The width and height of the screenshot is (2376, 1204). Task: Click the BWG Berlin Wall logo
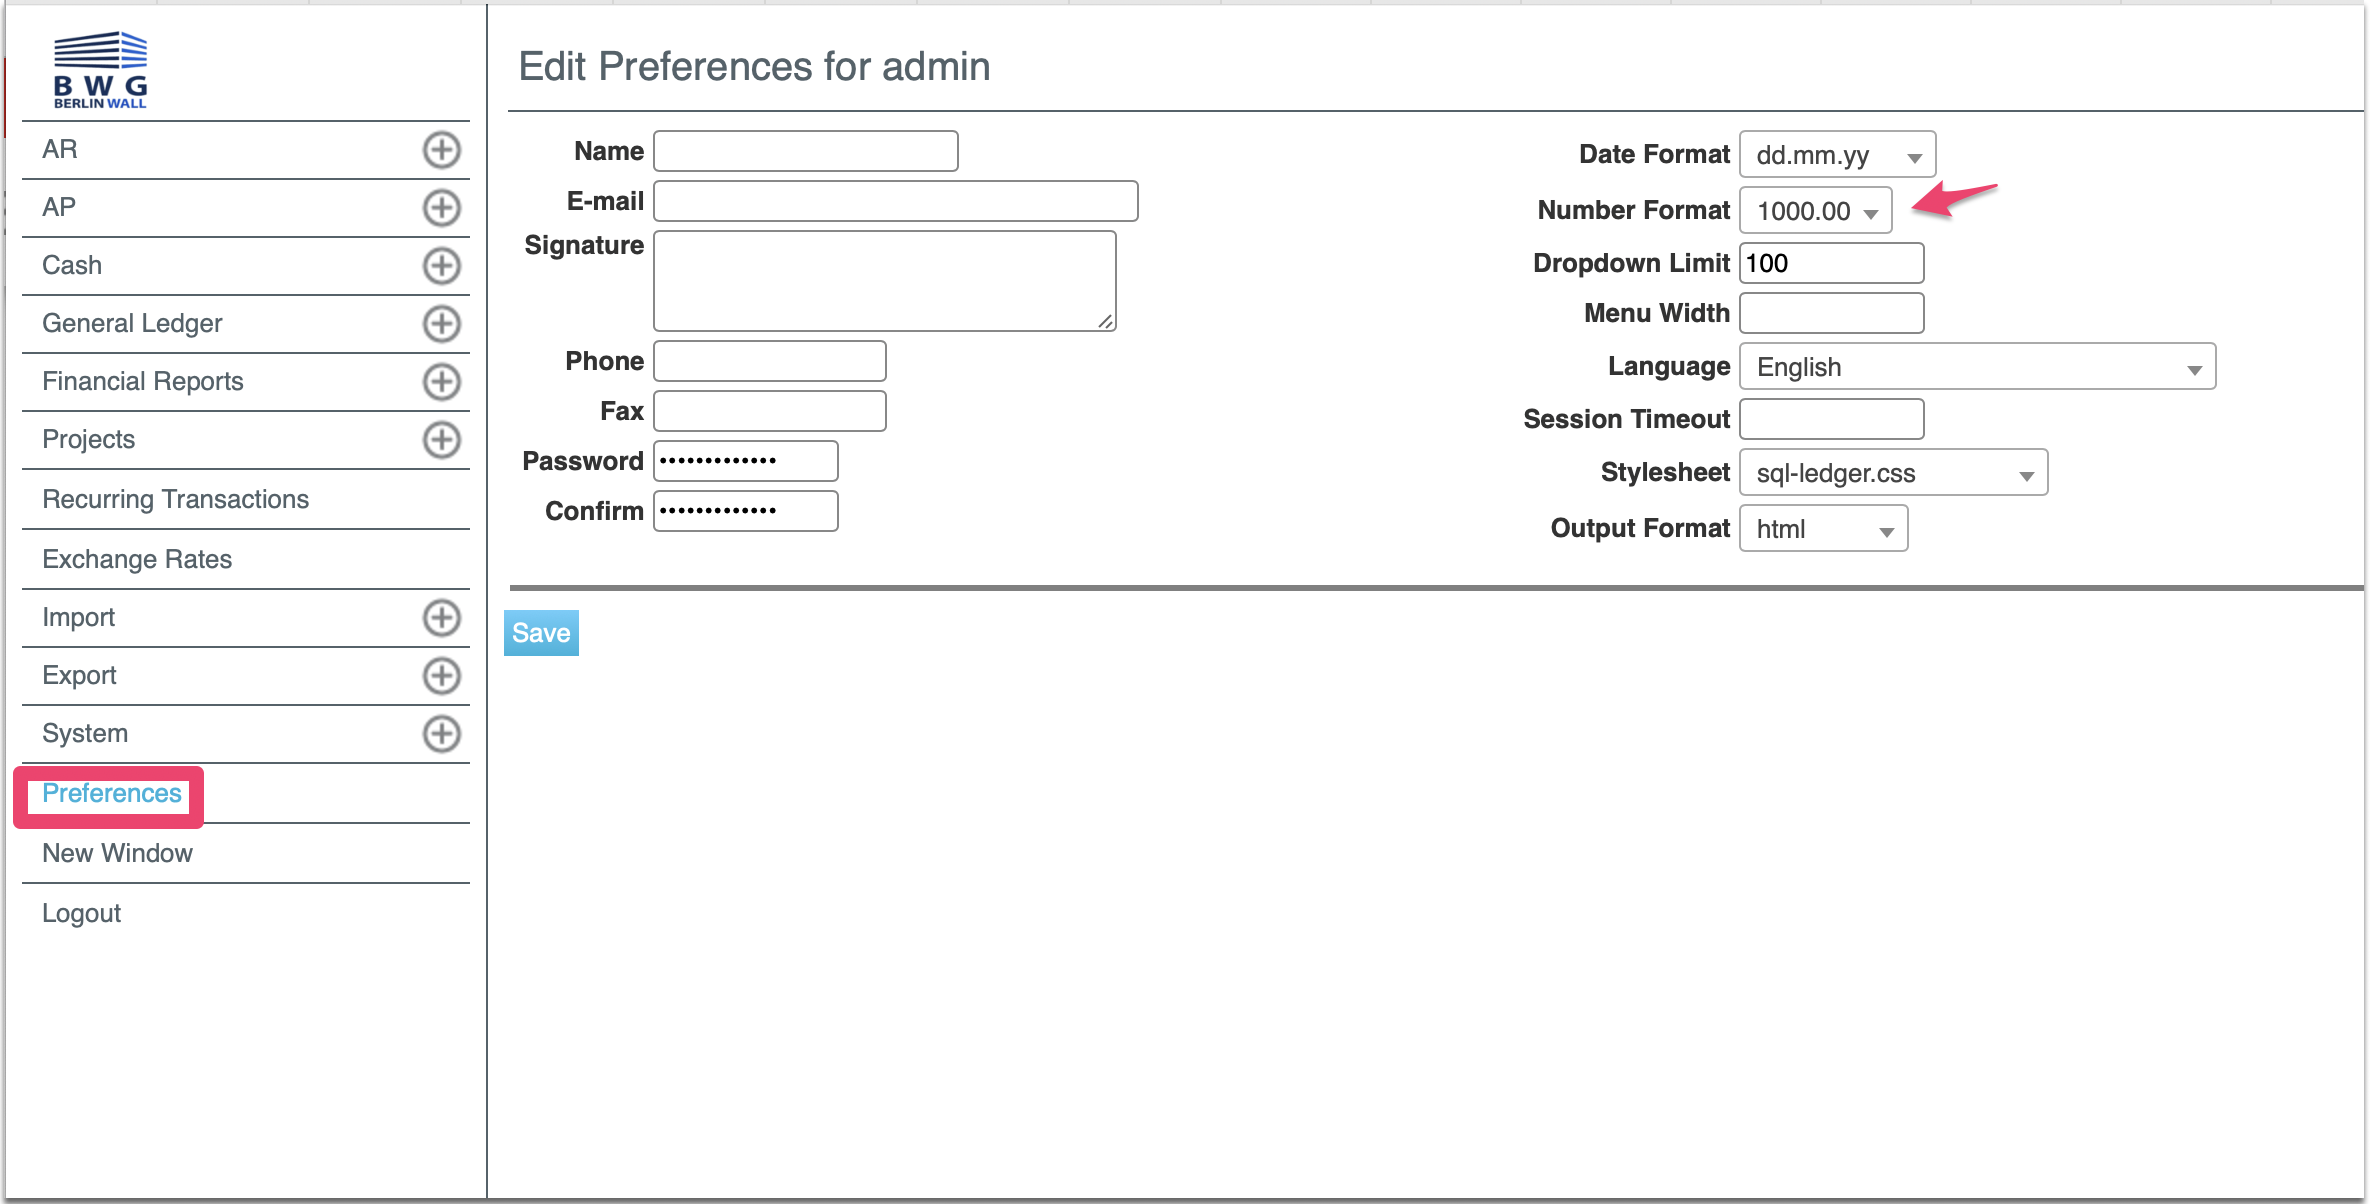click(100, 70)
